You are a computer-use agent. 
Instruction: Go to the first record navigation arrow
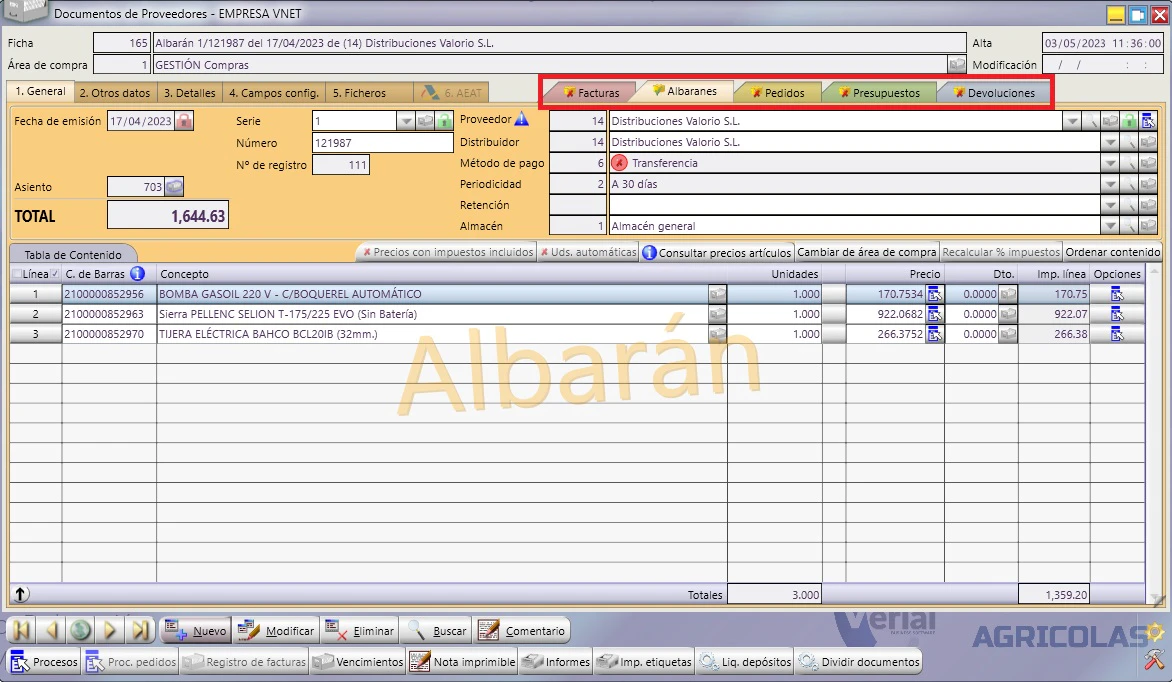tap(21, 630)
